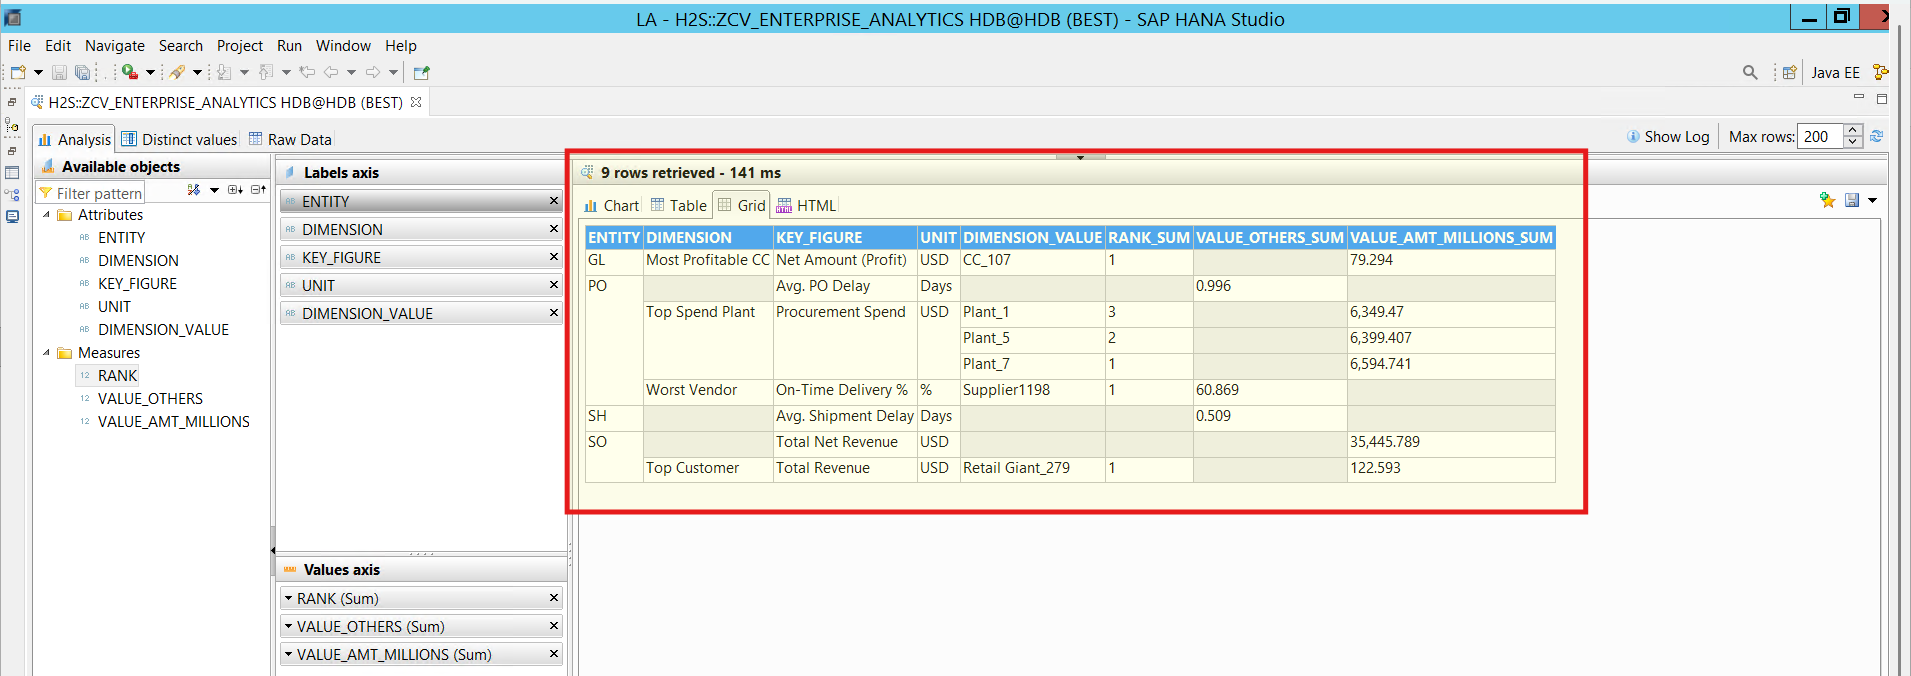Open the RANK (Sum) aggregation dropdown

click(288, 598)
